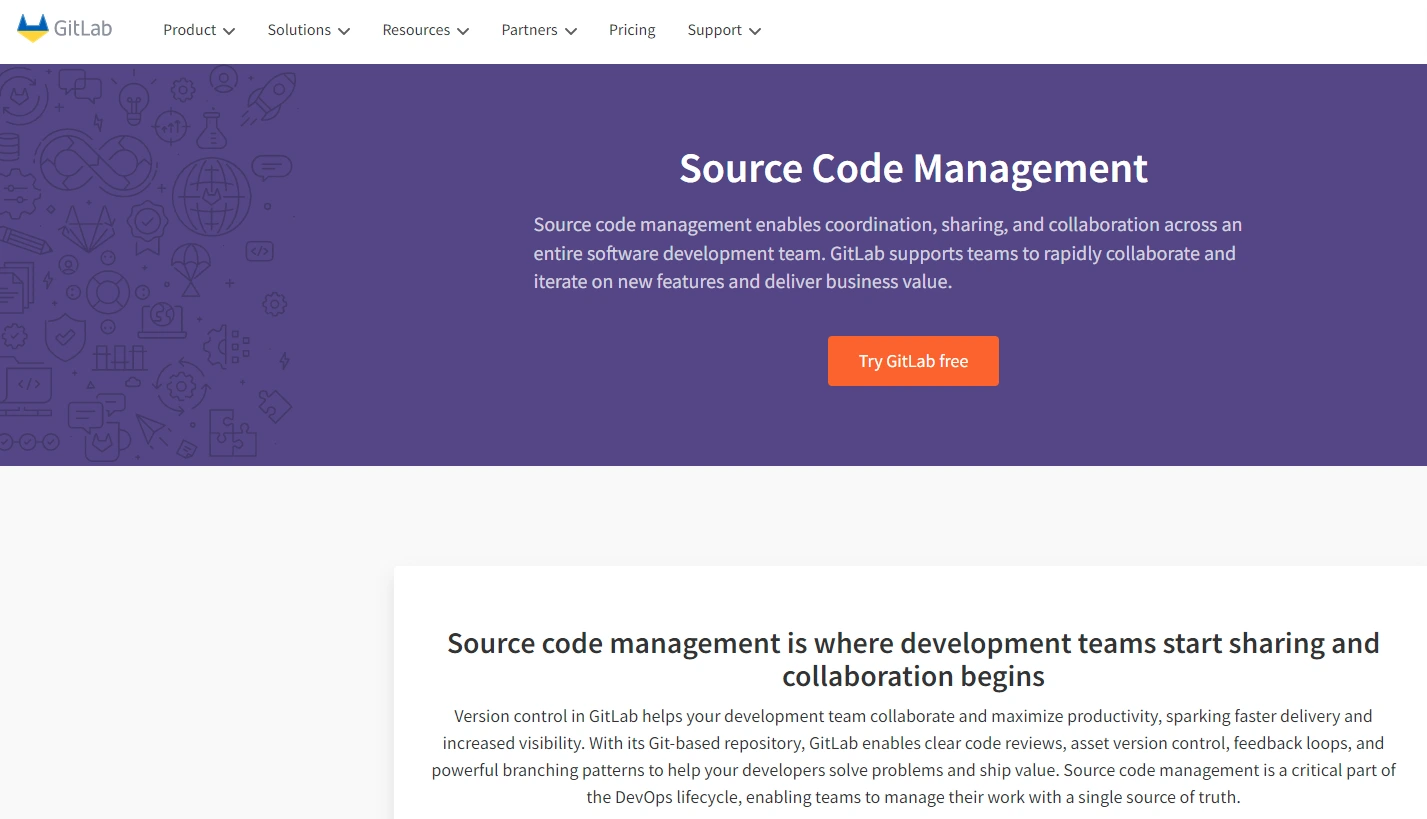1427x819 pixels.
Task: Click the GitLab fox logo icon
Action: (x=32, y=28)
